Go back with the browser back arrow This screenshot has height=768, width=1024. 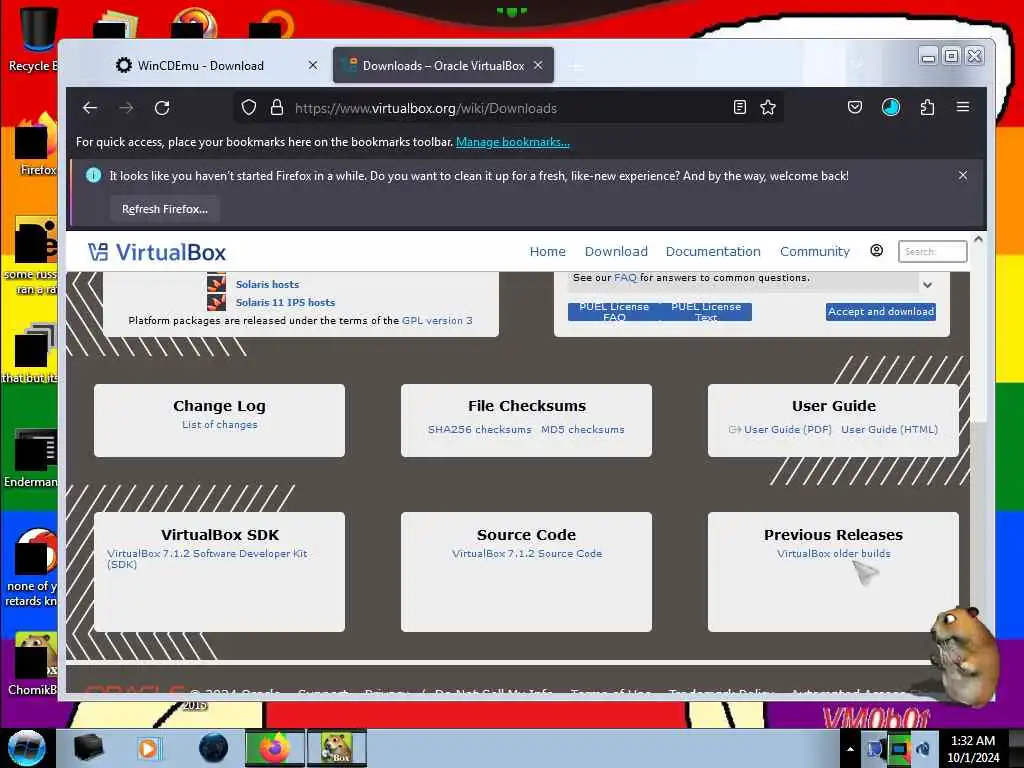[90, 108]
